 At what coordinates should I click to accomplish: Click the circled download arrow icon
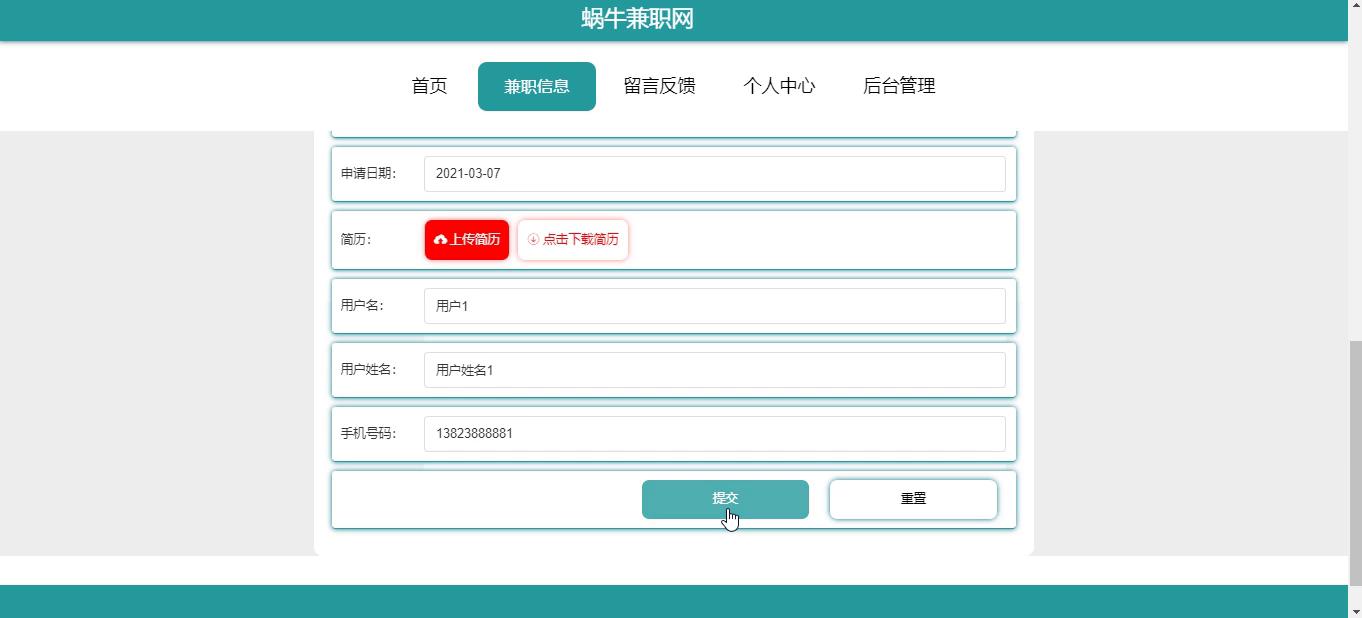tap(533, 240)
